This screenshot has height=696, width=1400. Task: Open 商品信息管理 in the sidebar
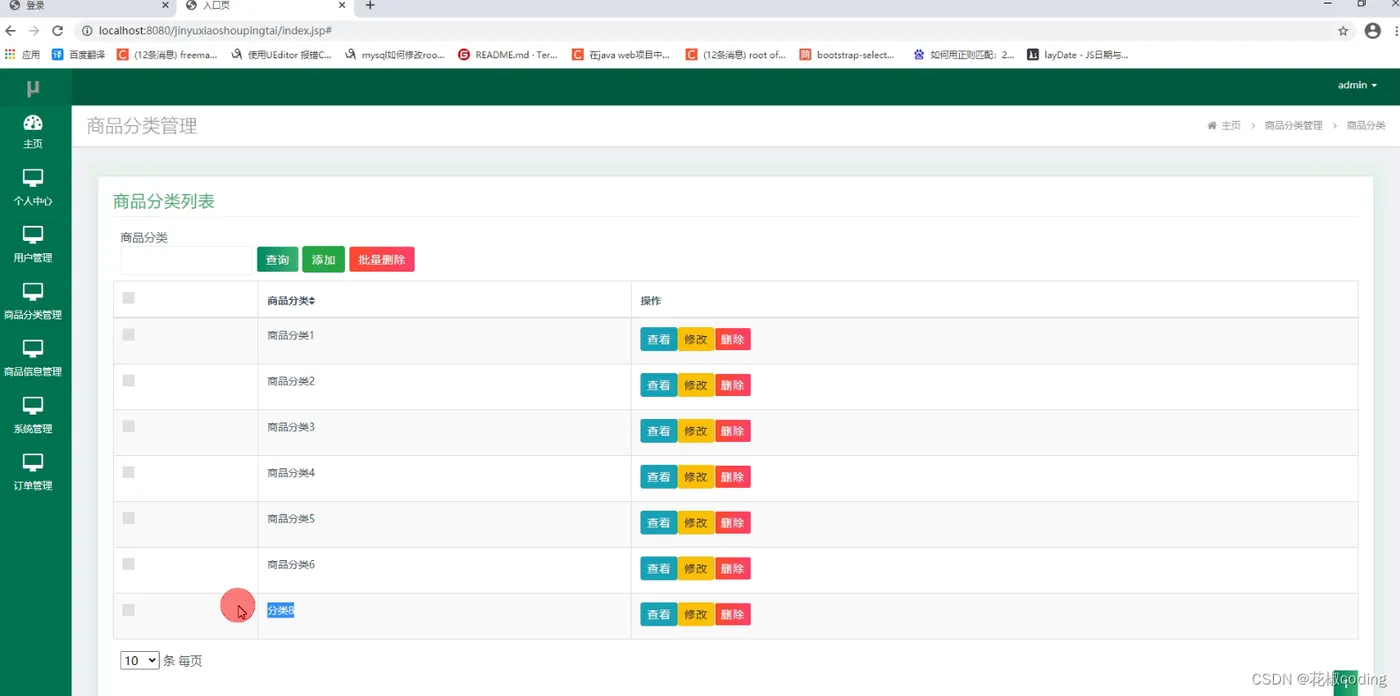33,358
